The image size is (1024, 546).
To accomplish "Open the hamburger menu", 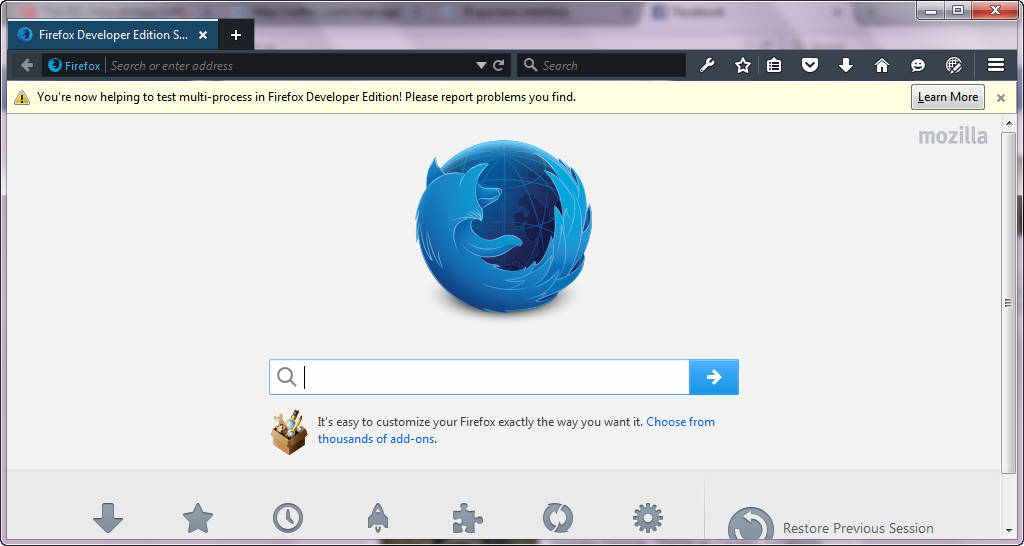I will (x=995, y=65).
